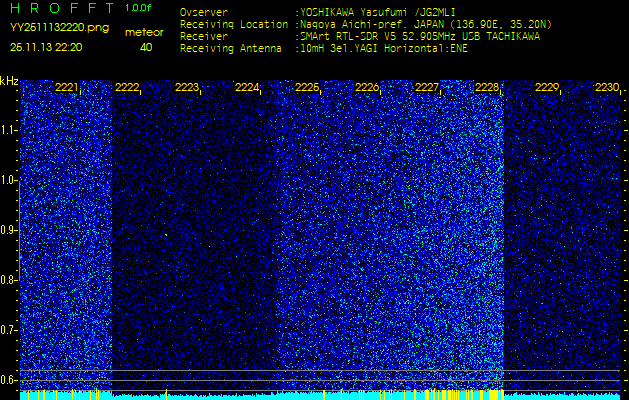This screenshot has width=629, height=400.
Task: Click the 10mH 3el.YAGI antenna value
Action: [x=383, y=49]
